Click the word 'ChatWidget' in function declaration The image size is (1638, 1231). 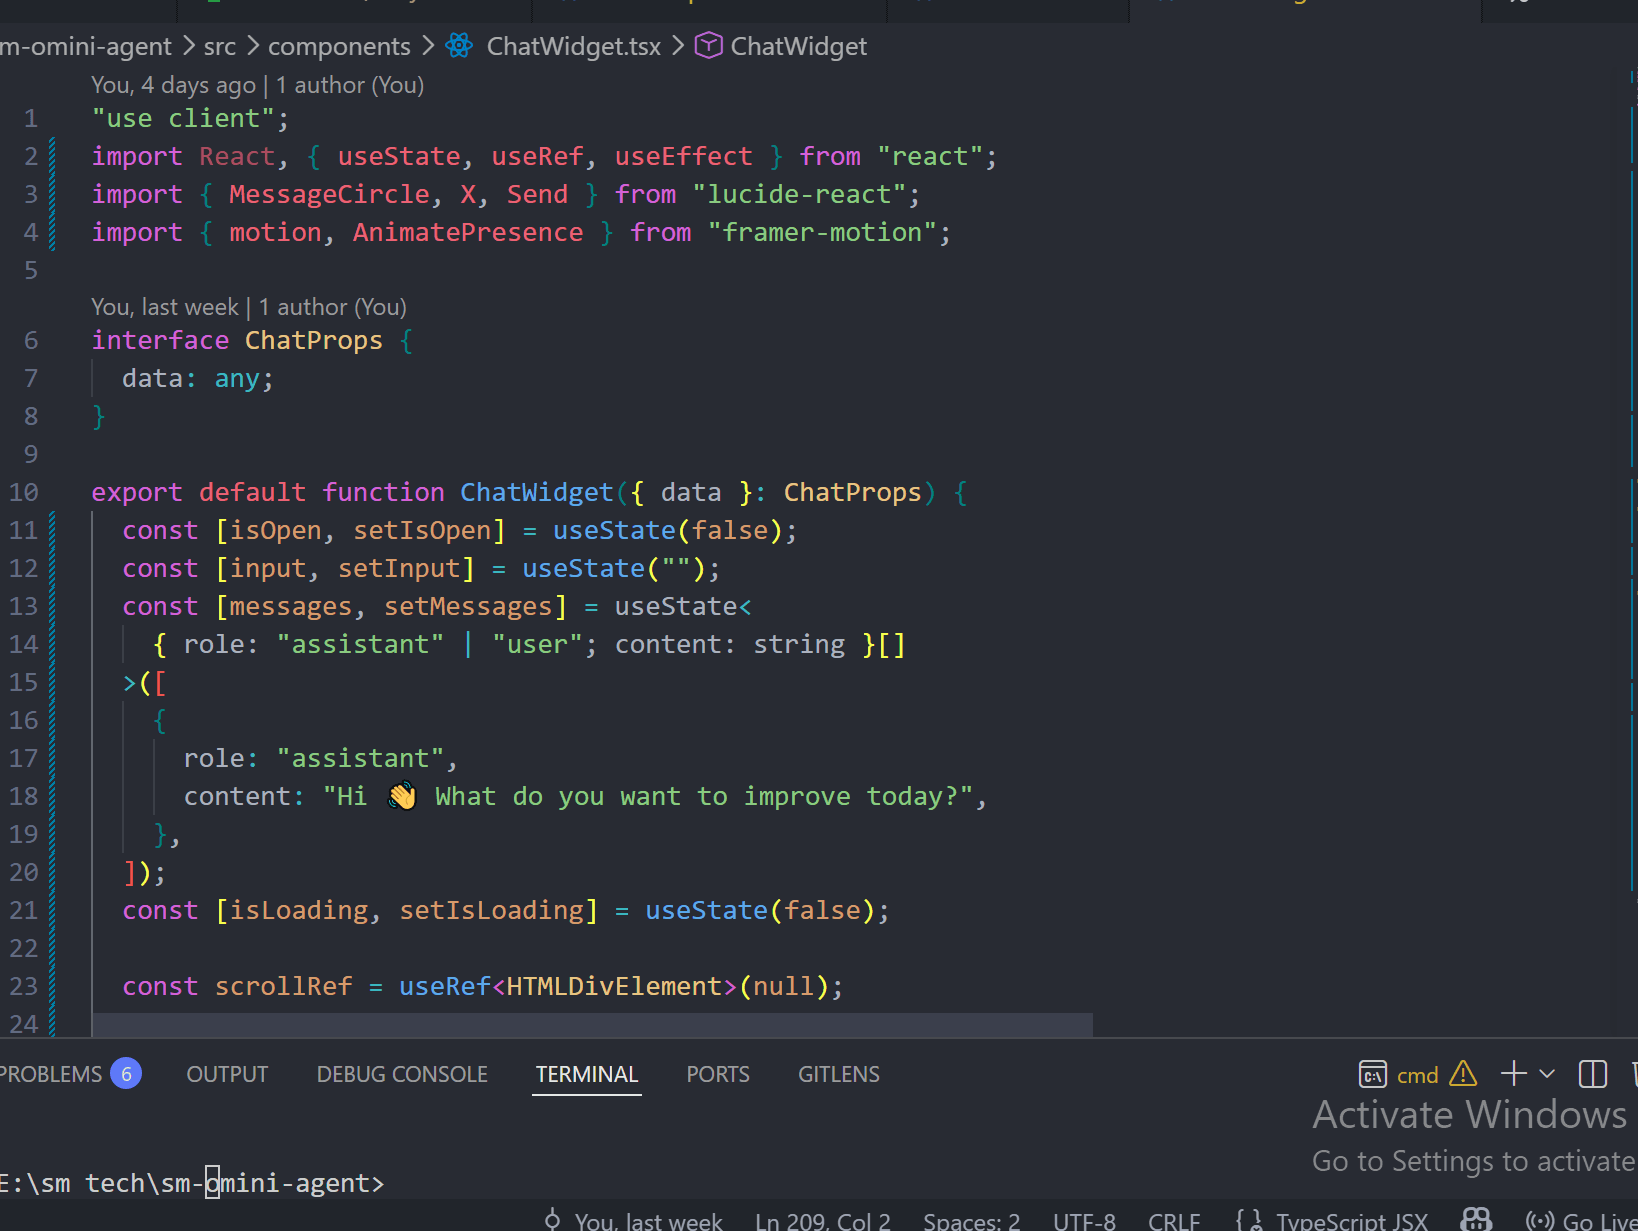pos(536,492)
